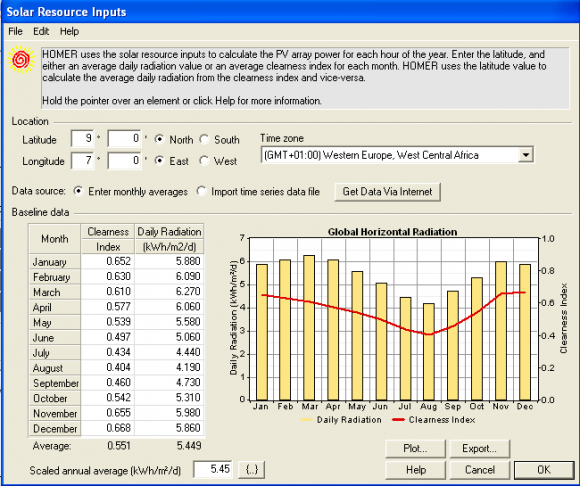Click the {..} sensitivity values button
580x486 pixels.
pos(252,470)
